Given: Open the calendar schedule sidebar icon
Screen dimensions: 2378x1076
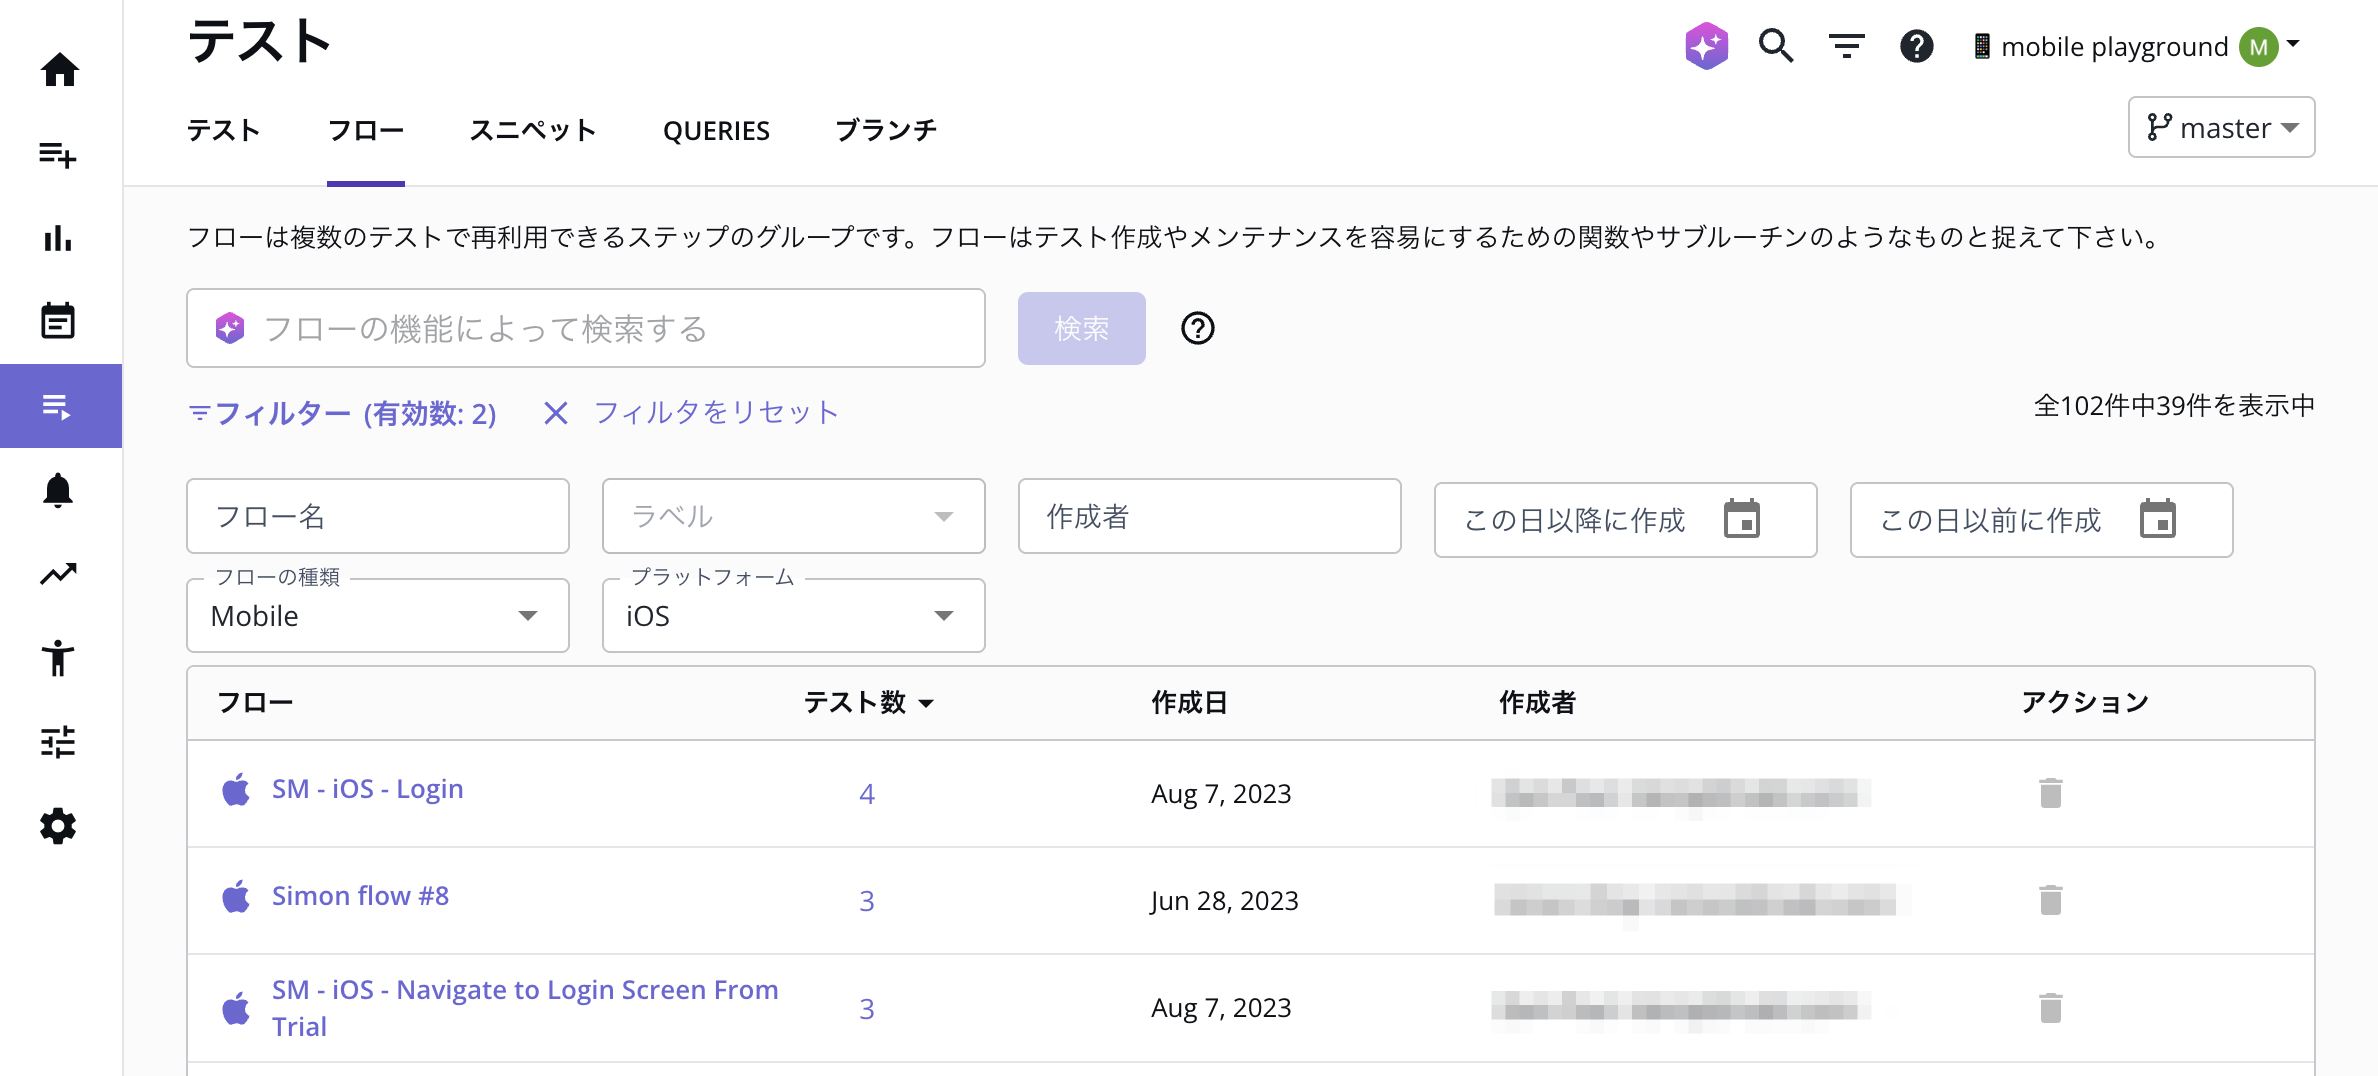Looking at the screenshot, I should coord(58,321).
